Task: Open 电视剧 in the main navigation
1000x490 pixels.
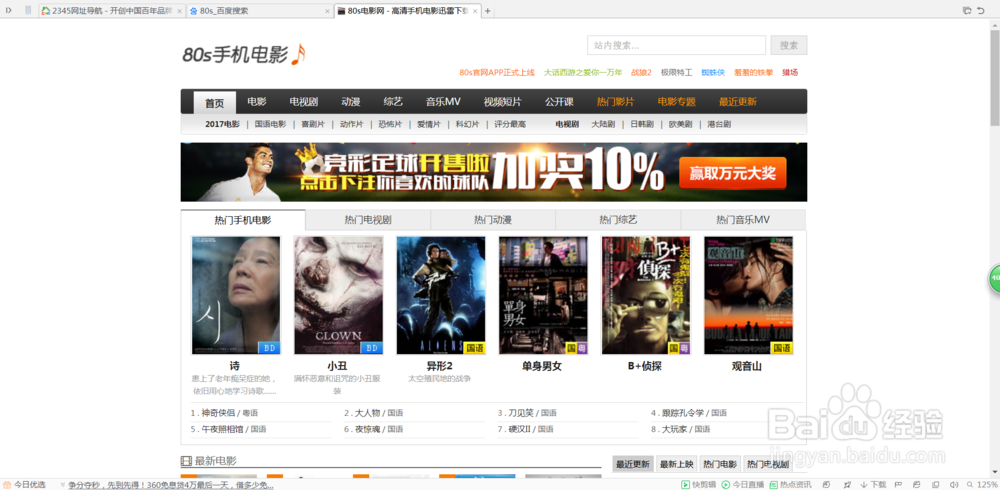Action: coord(304,102)
